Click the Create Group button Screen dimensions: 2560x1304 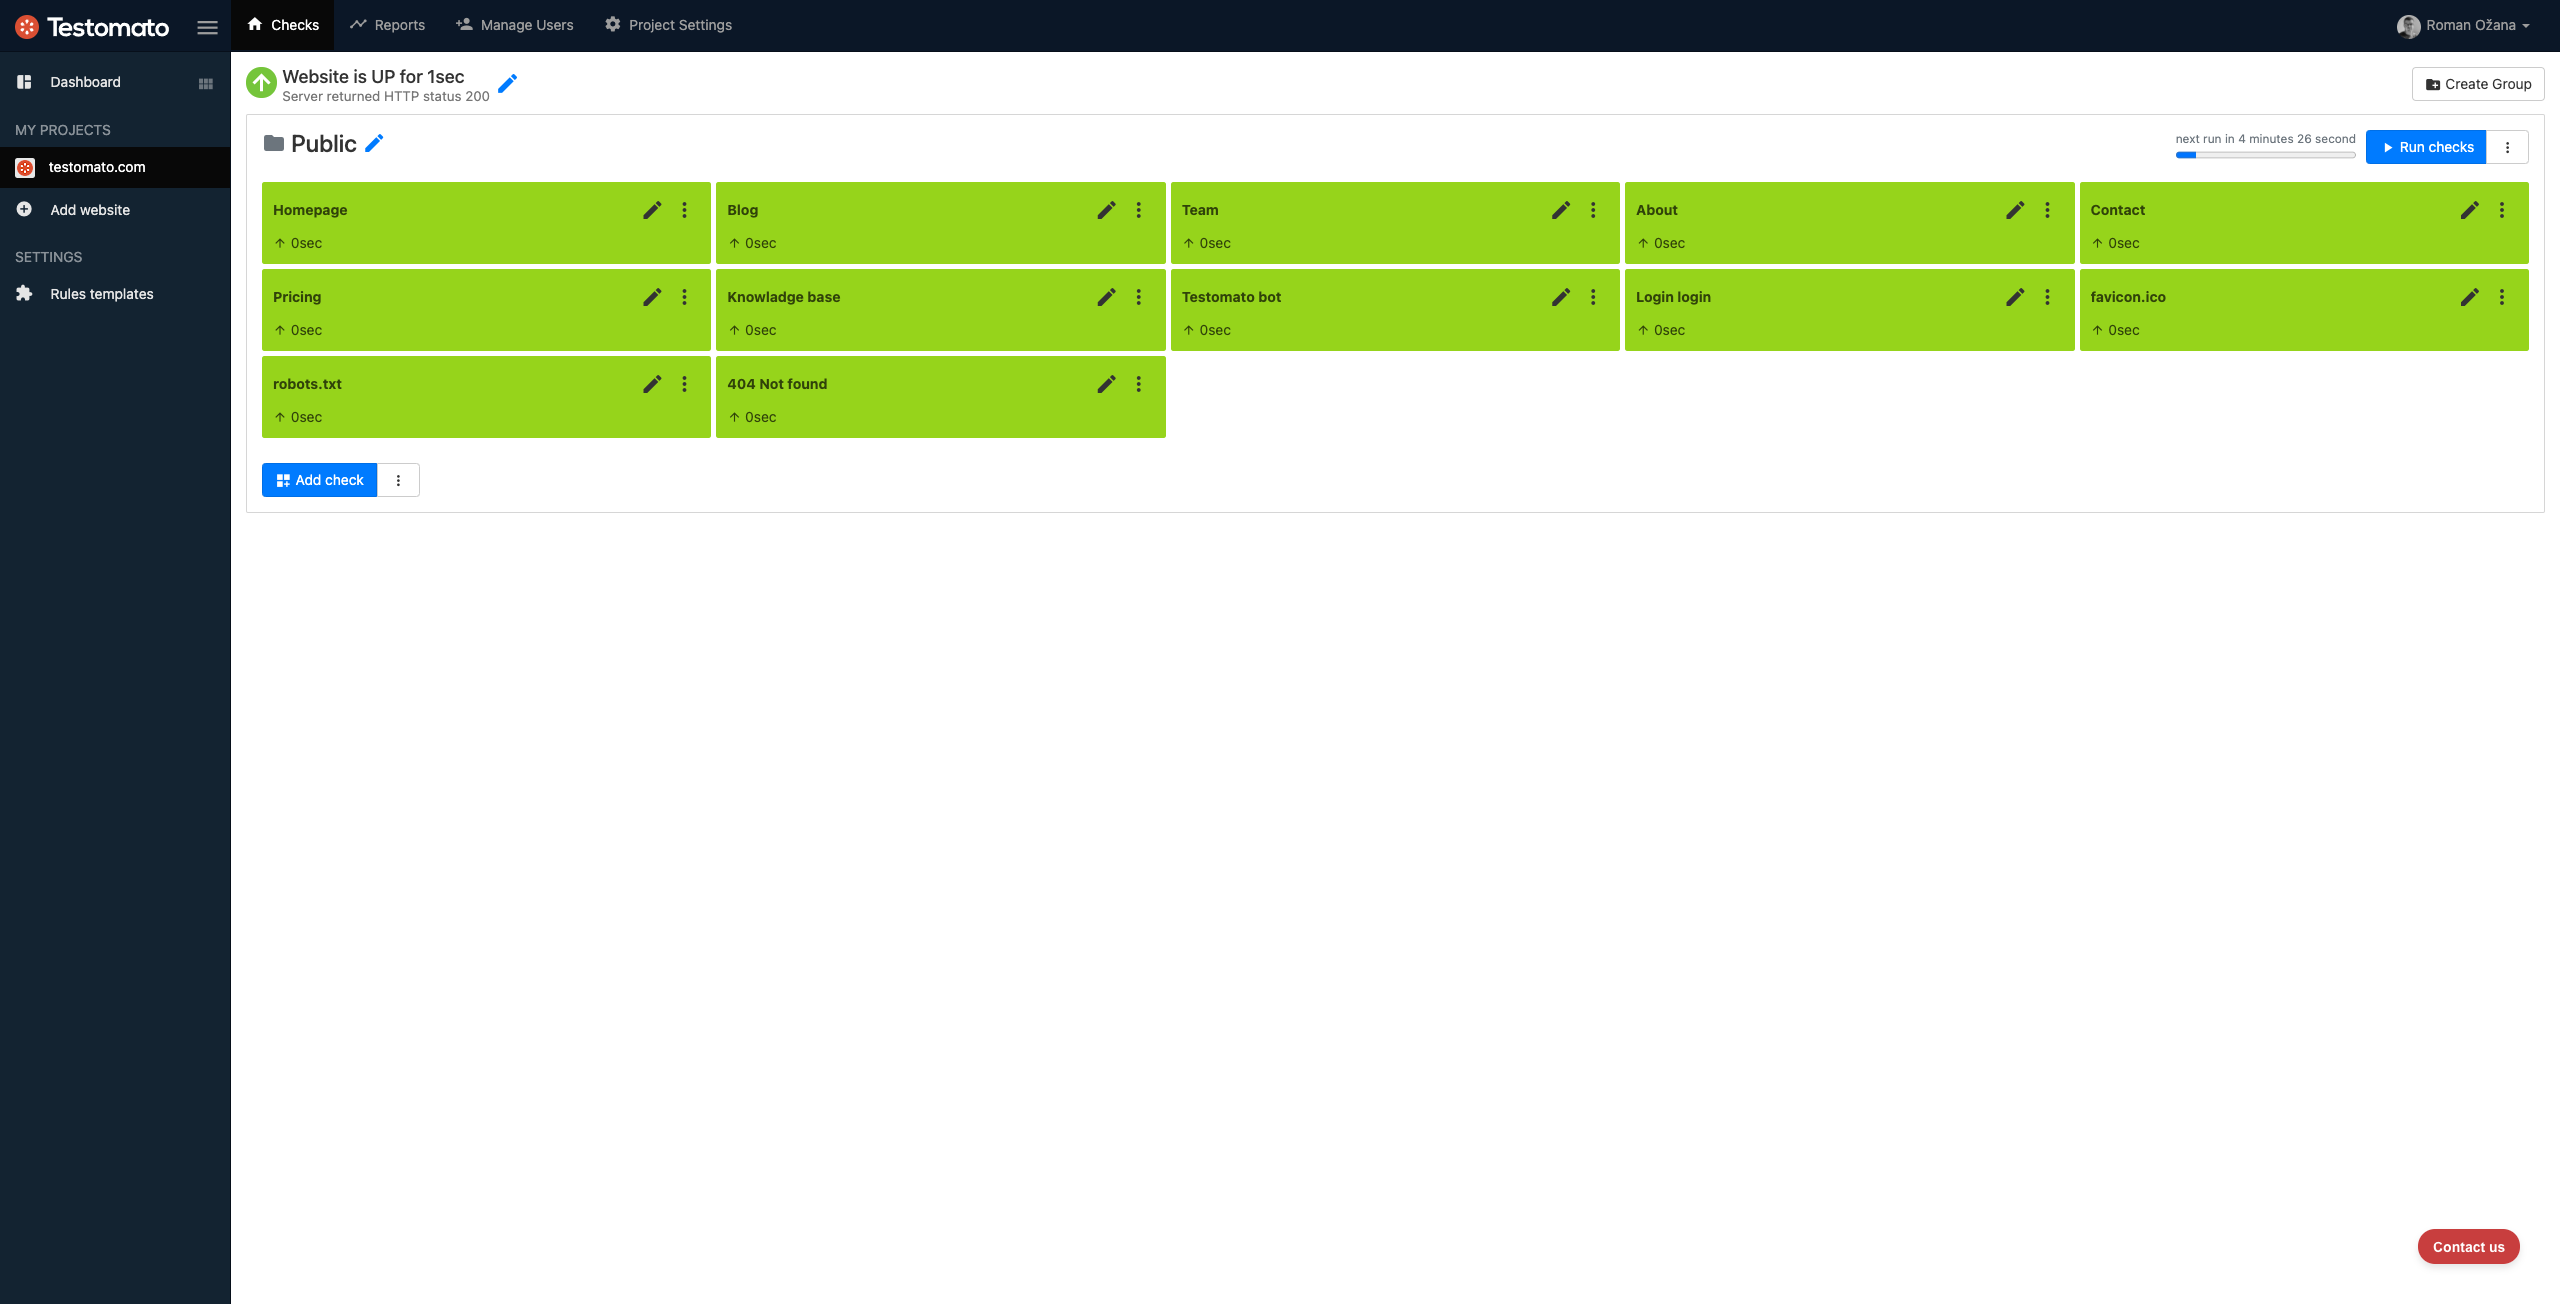(2478, 84)
